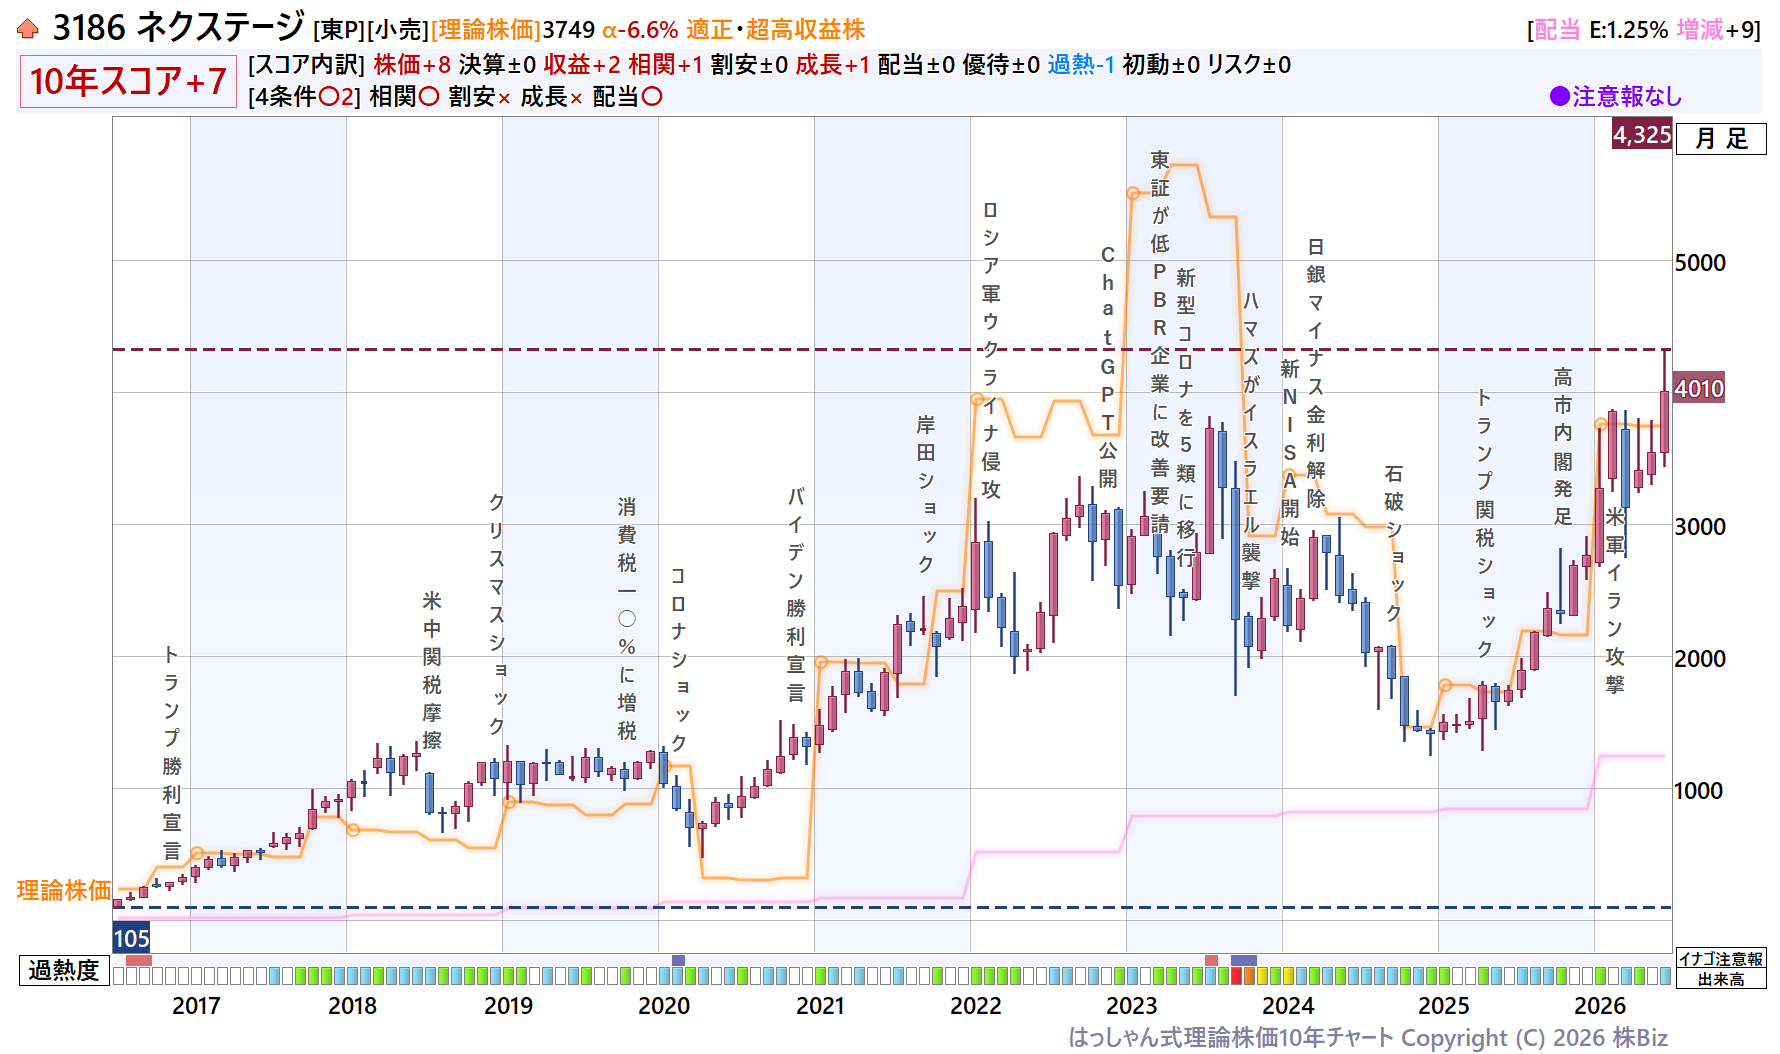Select the 決算±0 score item
This screenshot has height=1054, width=1780.
[497, 65]
